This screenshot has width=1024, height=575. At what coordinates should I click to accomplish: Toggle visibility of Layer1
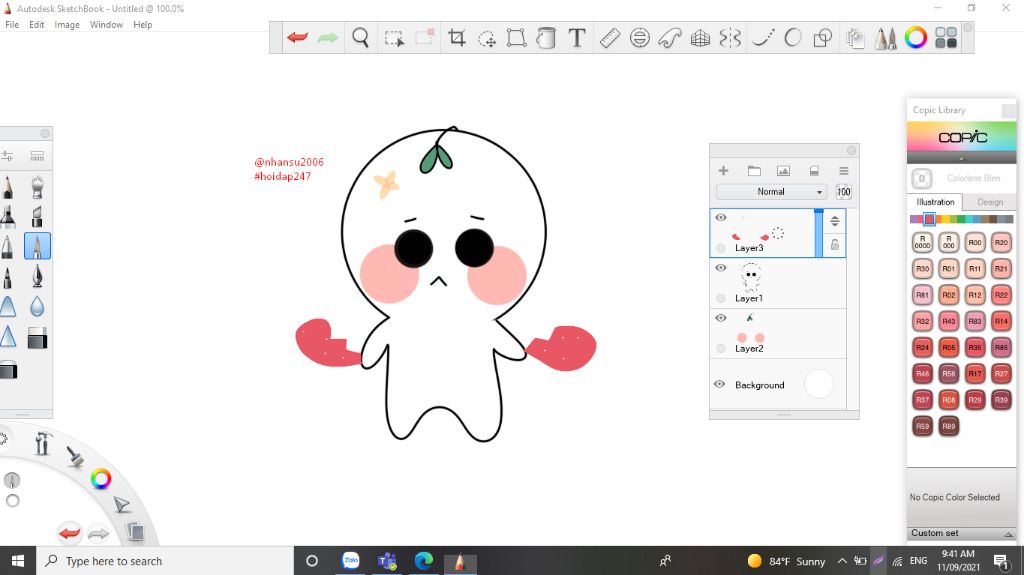(720, 268)
